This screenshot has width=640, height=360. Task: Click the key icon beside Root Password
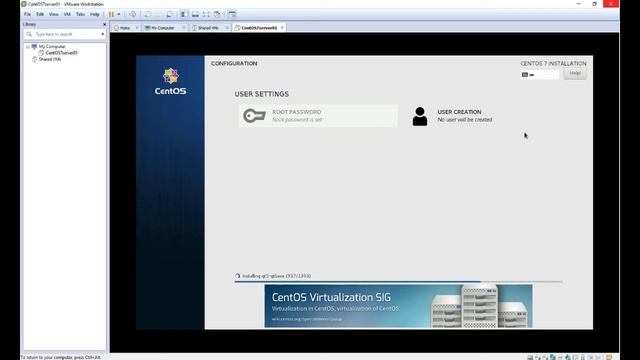pos(254,116)
